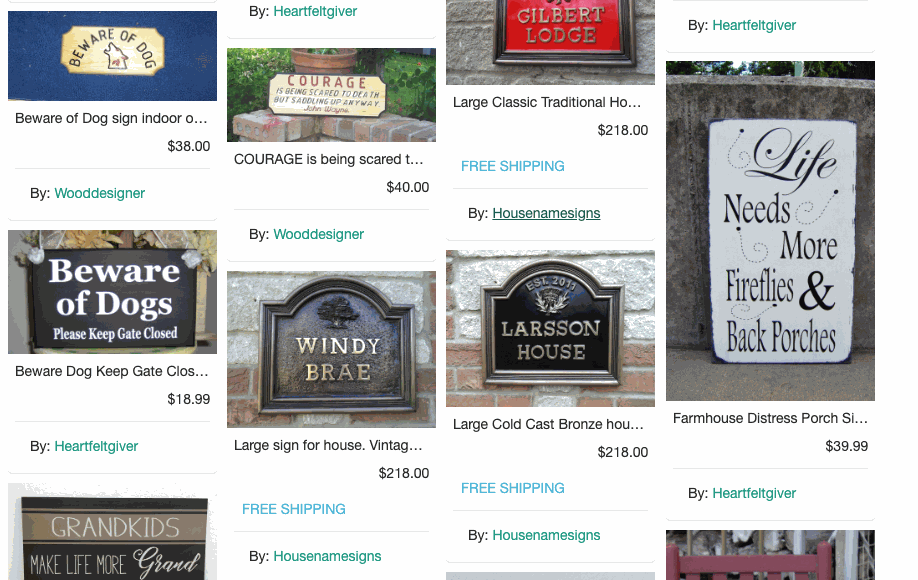The height and width of the screenshot is (580, 918).
Task: Open the Farmhouse Distress Porch Sign title
Action: click(770, 418)
